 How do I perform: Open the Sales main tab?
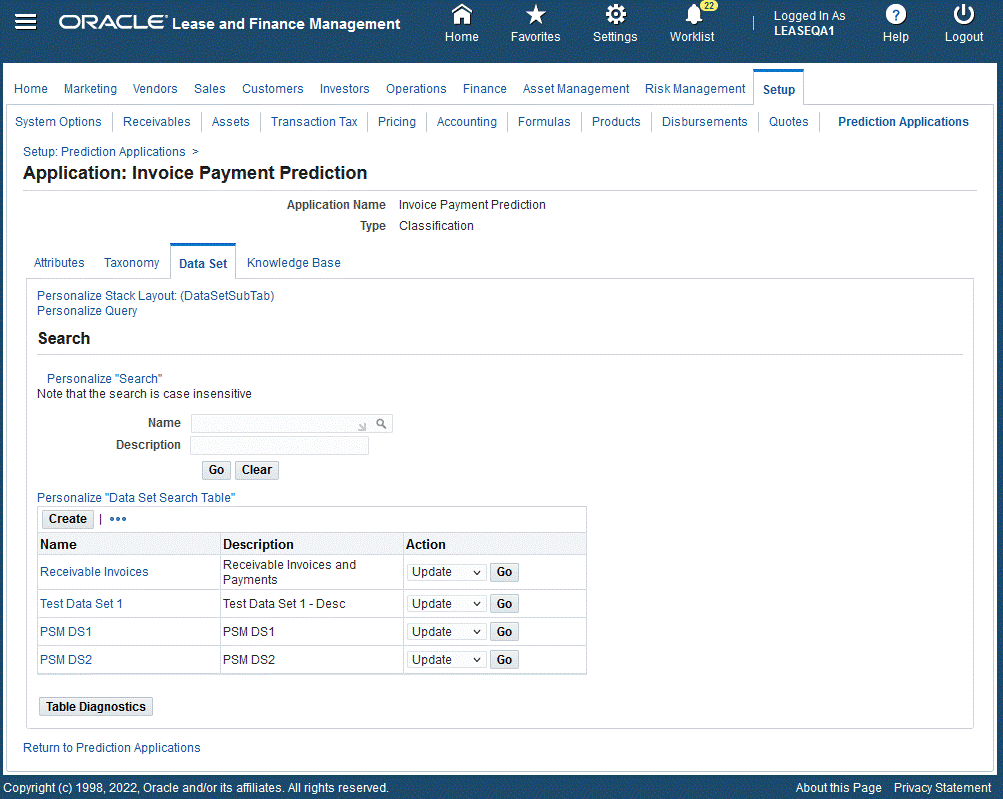pyautogui.click(x=210, y=89)
